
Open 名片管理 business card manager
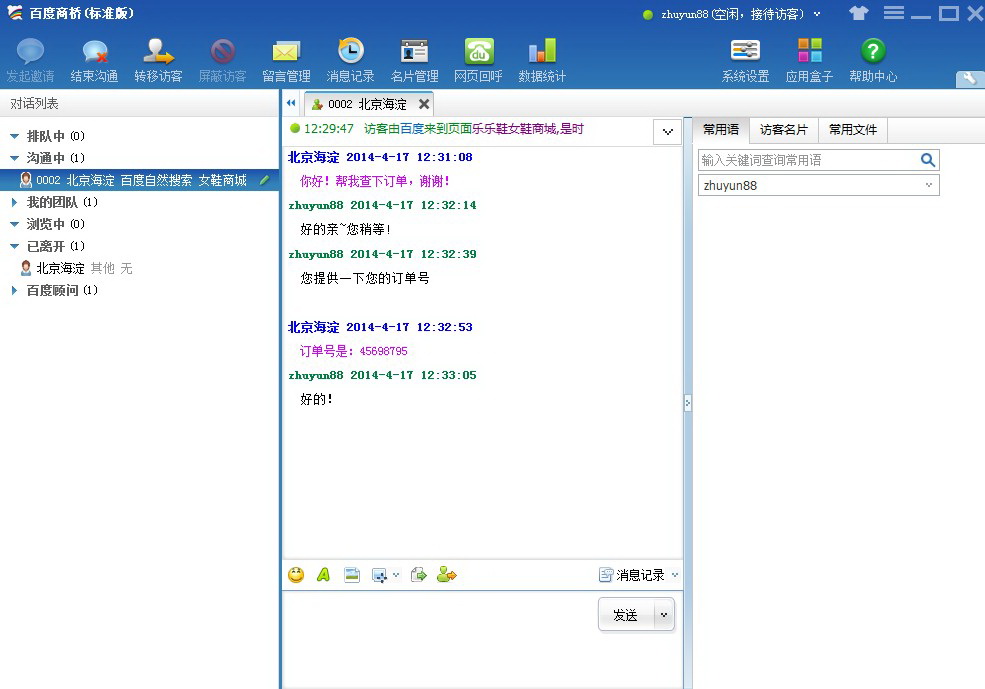click(414, 58)
